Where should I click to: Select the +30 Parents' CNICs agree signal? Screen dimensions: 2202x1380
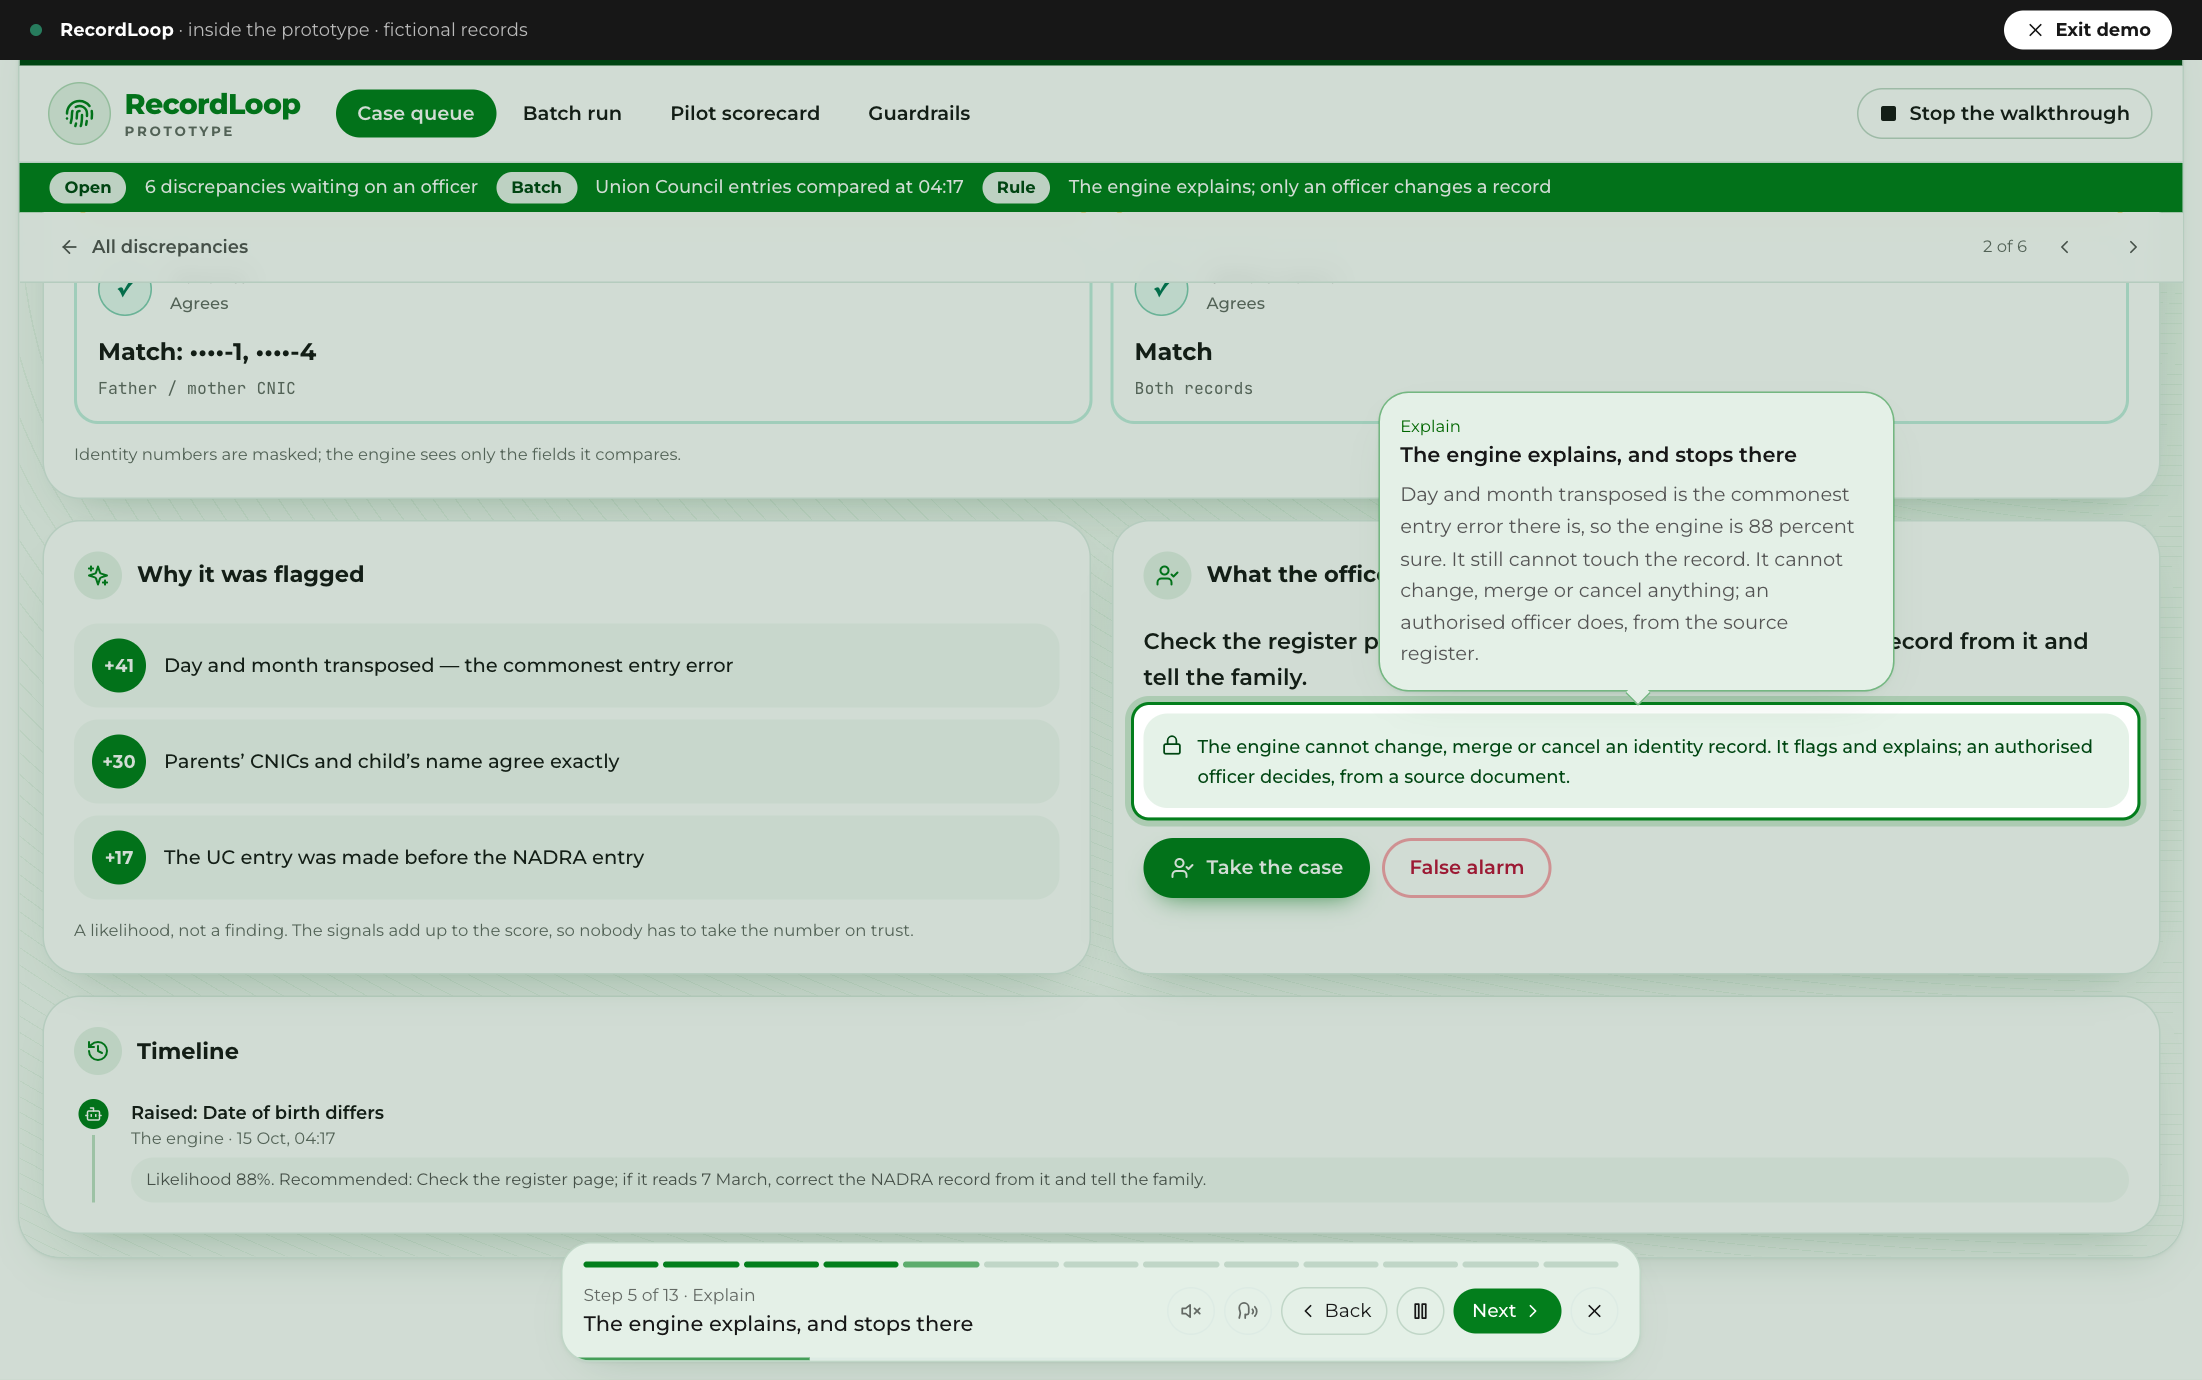(566, 761)
